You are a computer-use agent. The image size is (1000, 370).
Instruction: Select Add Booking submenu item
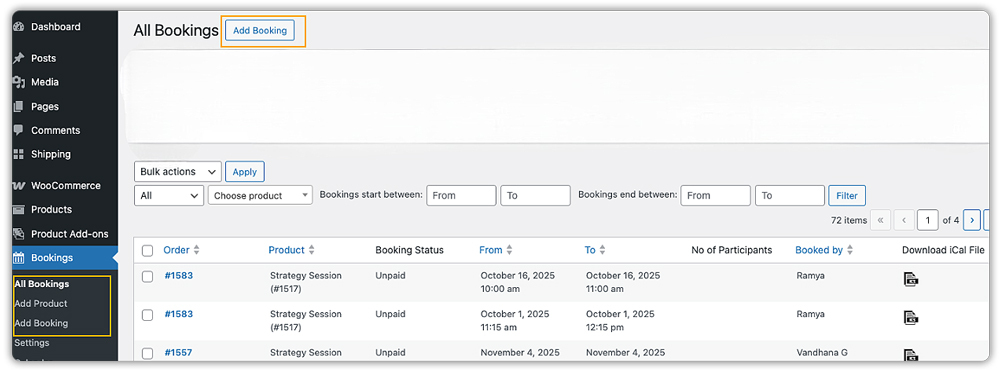click(x=41, y=323)
